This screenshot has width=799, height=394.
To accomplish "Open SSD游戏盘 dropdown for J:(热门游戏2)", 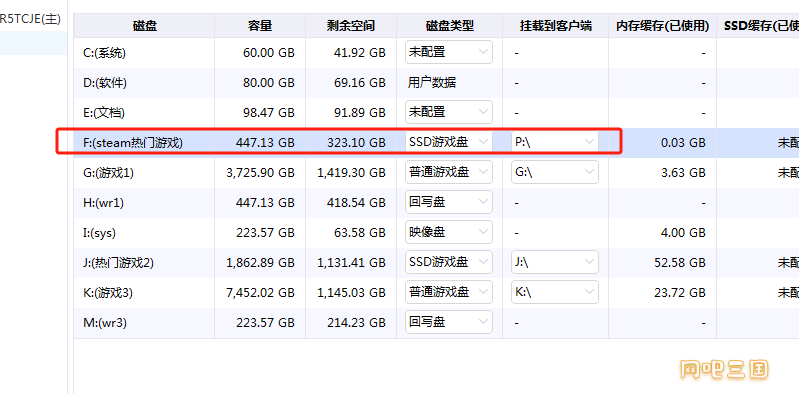I will tap(449, 262).
